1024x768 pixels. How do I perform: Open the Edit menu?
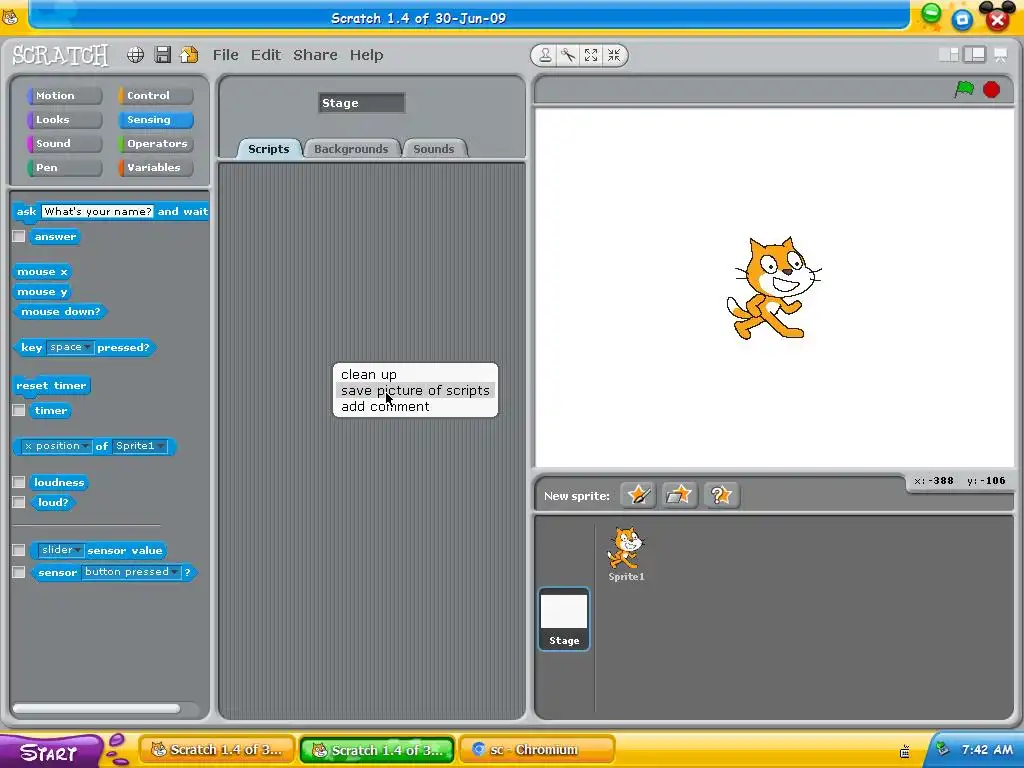(266, 55)
